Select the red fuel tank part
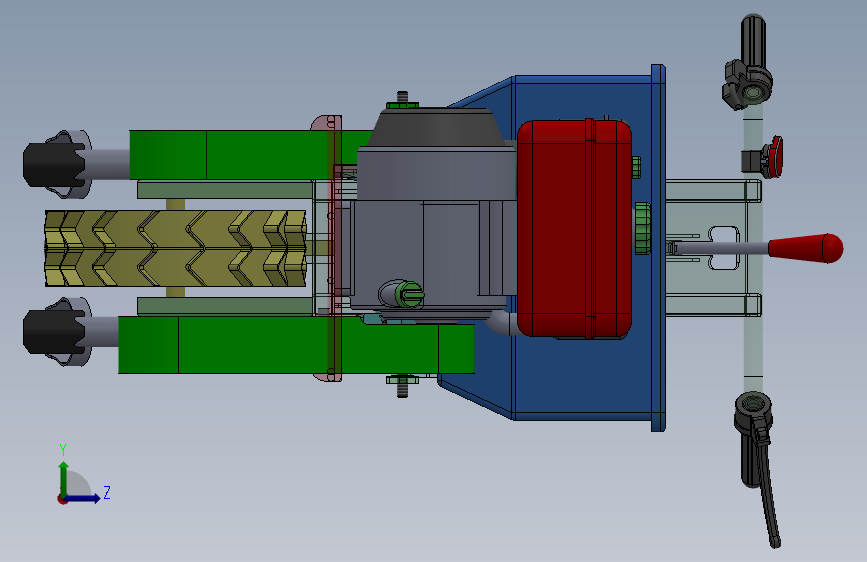 tap(574, 228)
